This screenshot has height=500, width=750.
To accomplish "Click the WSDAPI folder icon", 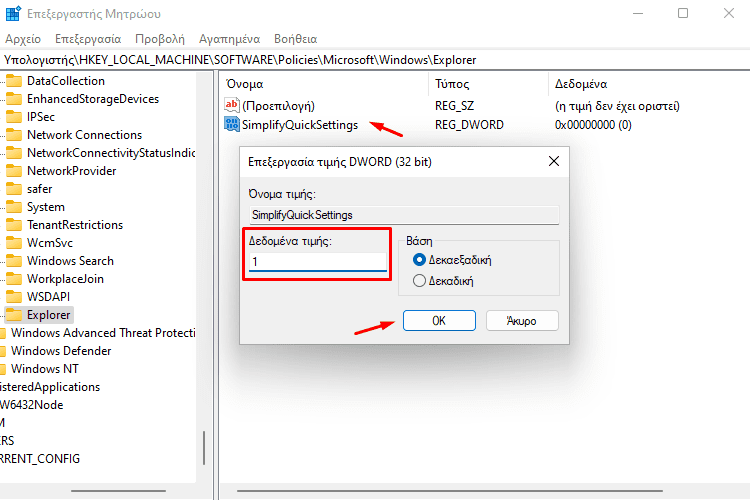I will click(x=14, y=297).
